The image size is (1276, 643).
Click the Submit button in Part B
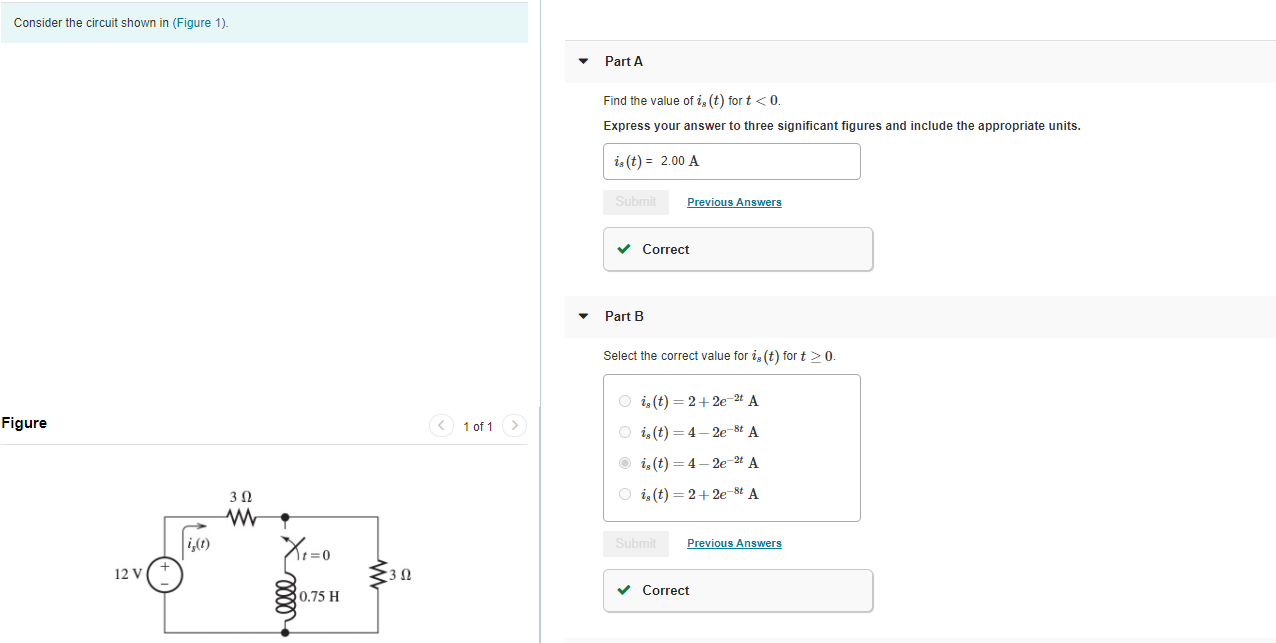tap(636, 543)
